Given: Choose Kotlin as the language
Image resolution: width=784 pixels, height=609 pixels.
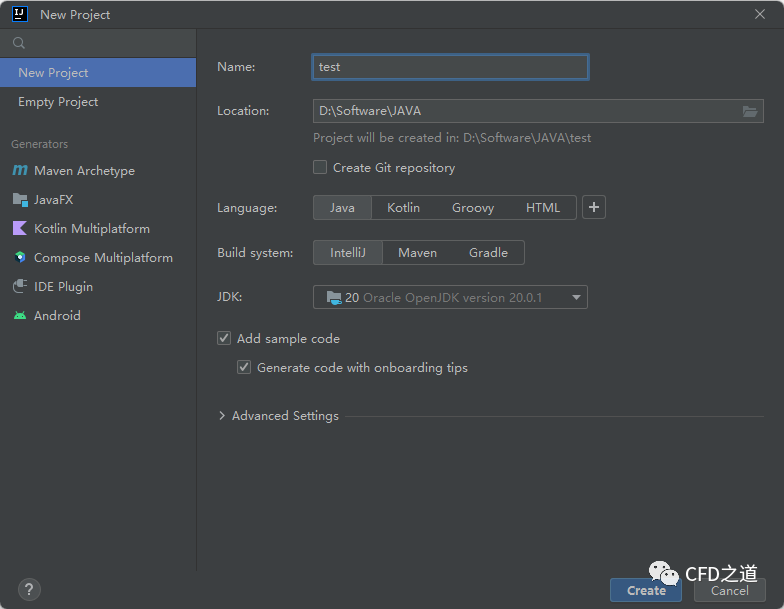Looking at the screenshot, I should (403, 207).
